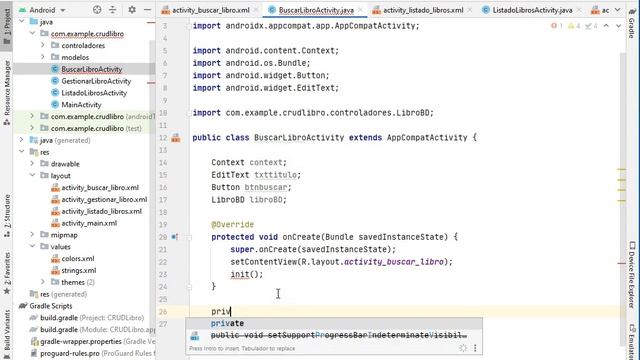Expand com.example.crudlibro (androidTest) package
Image resolution: width=640 pixels, height=360 pixels.
(33, 116)
